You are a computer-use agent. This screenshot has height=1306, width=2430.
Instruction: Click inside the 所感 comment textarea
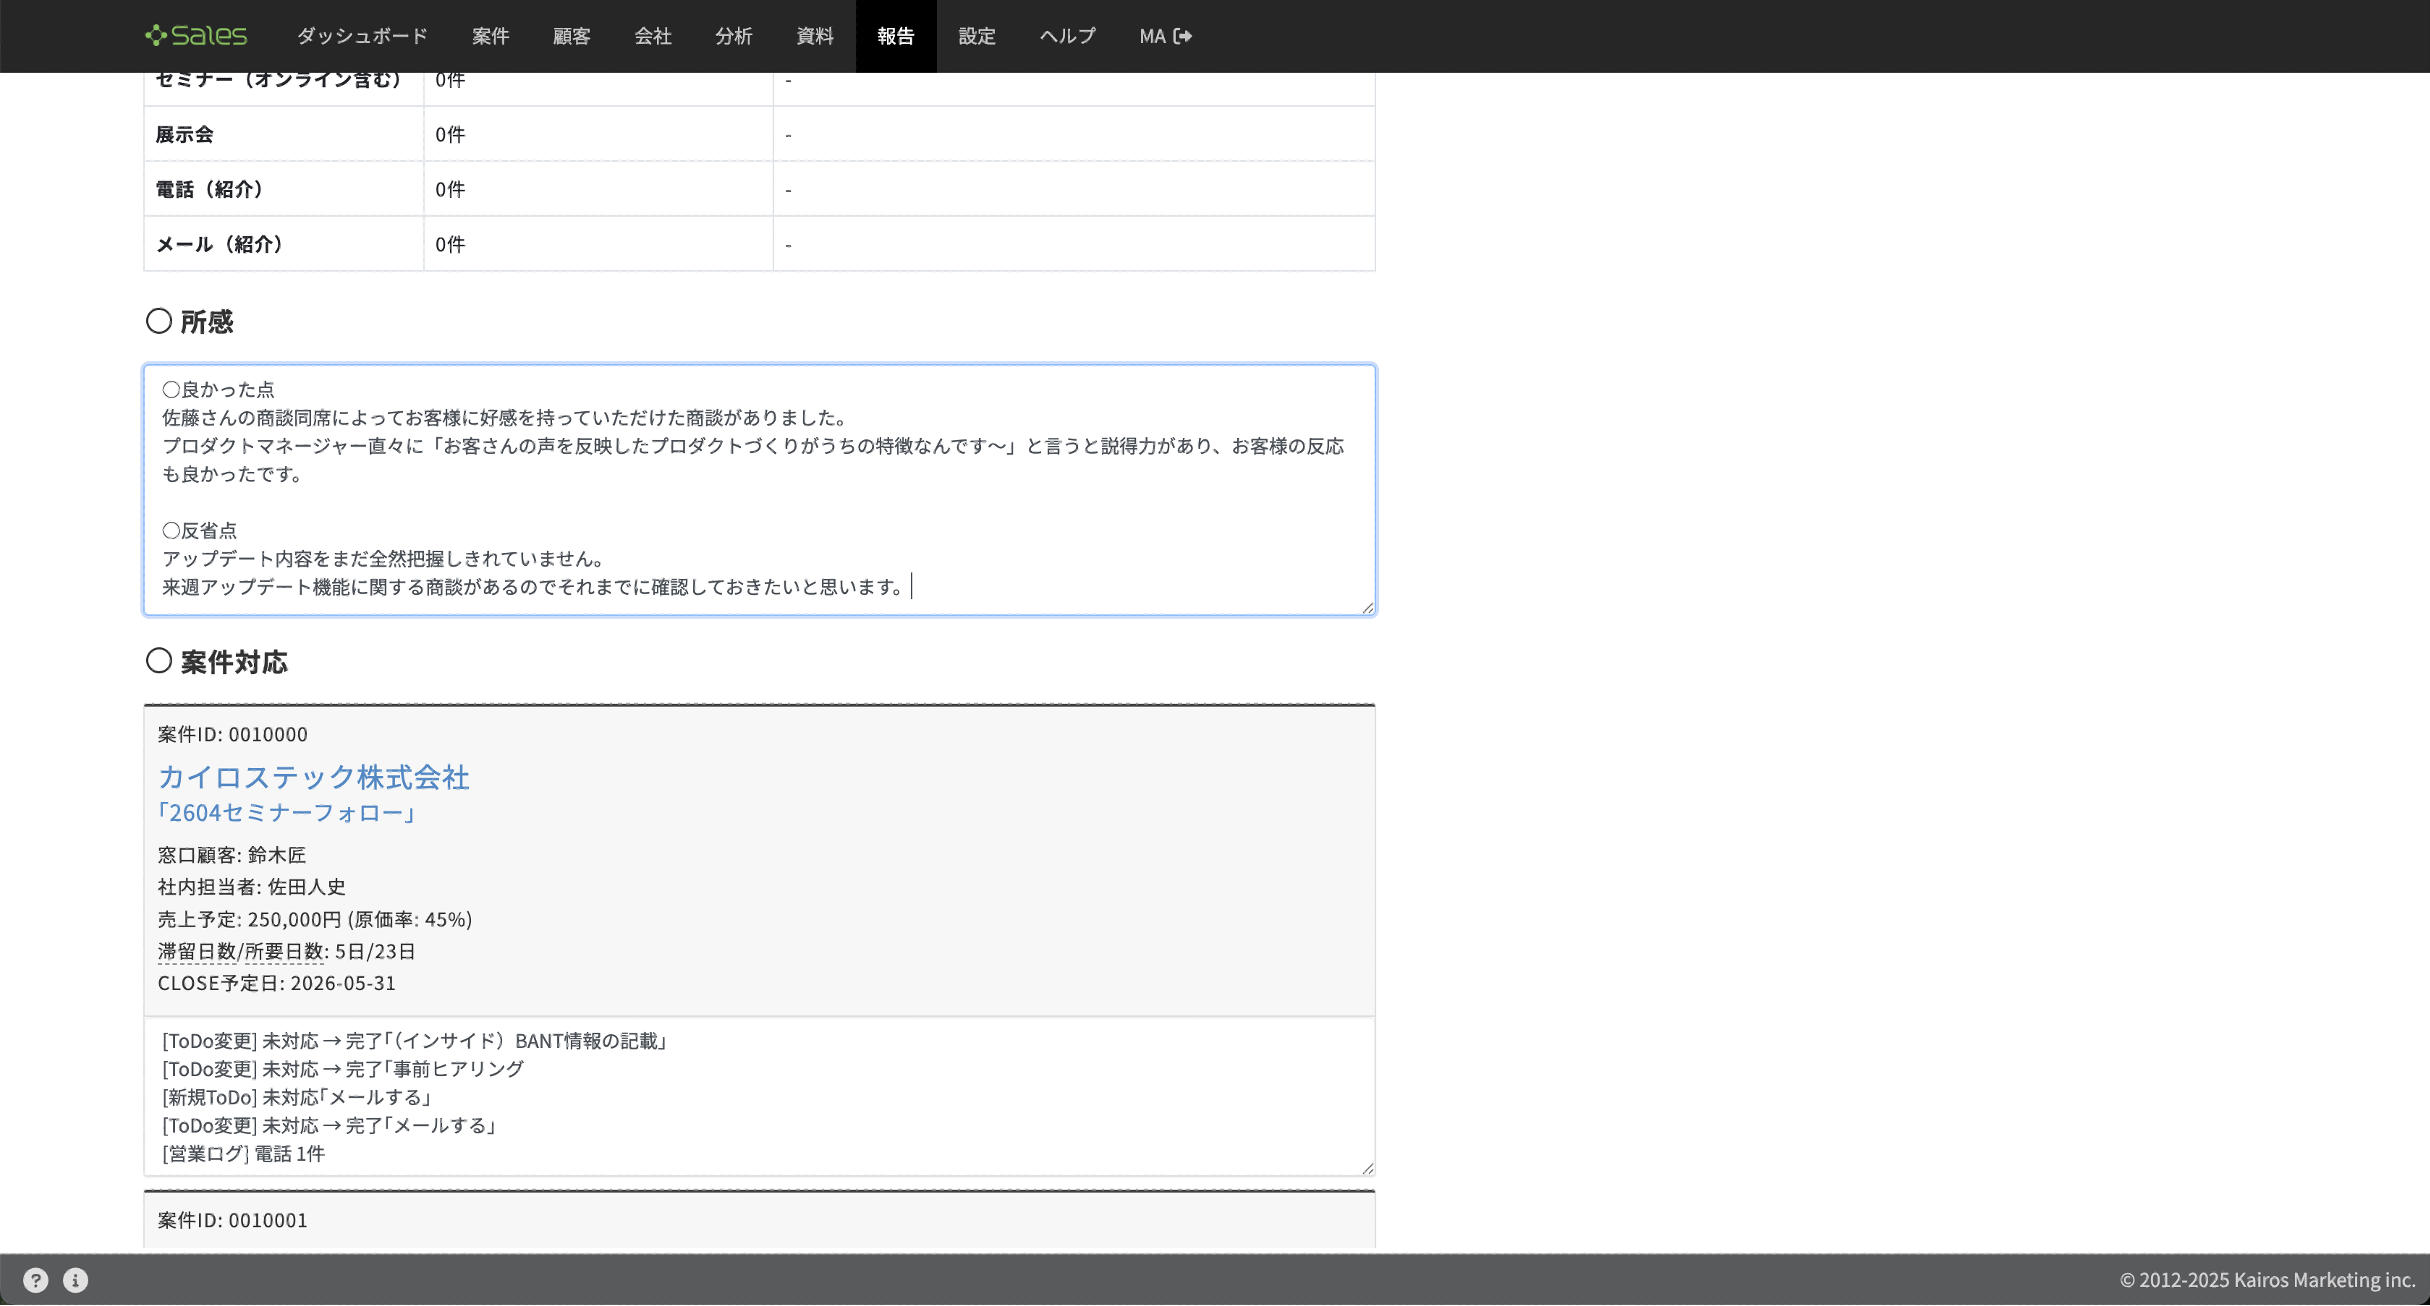(x=758, y=489)
